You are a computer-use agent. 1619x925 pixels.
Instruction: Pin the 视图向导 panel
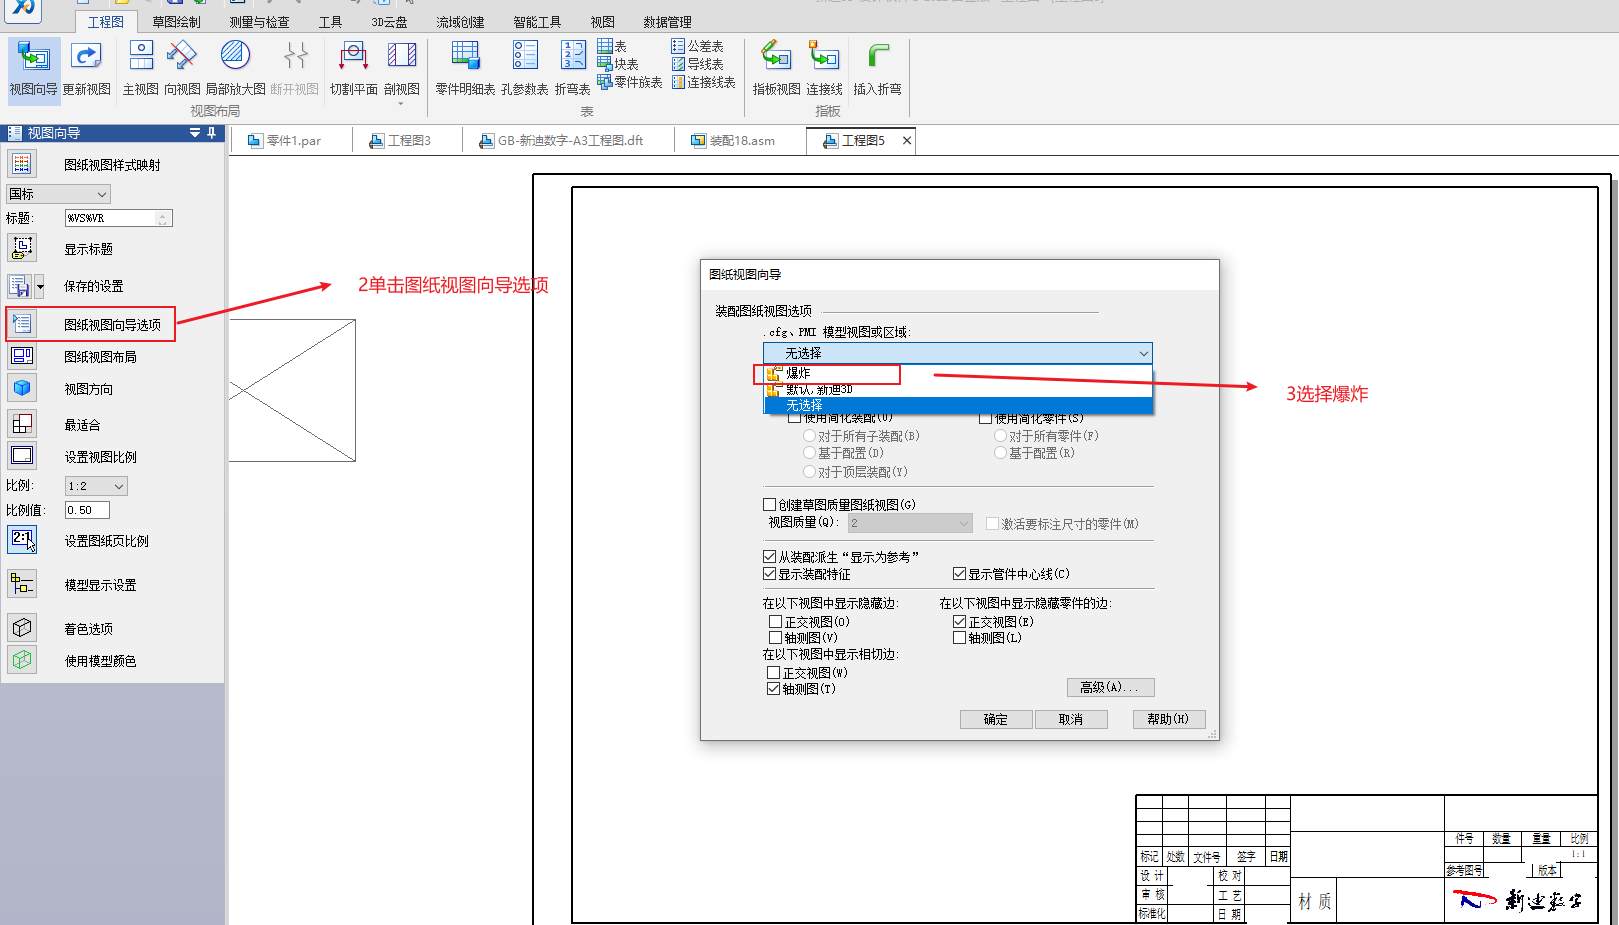tap(211, 133)
